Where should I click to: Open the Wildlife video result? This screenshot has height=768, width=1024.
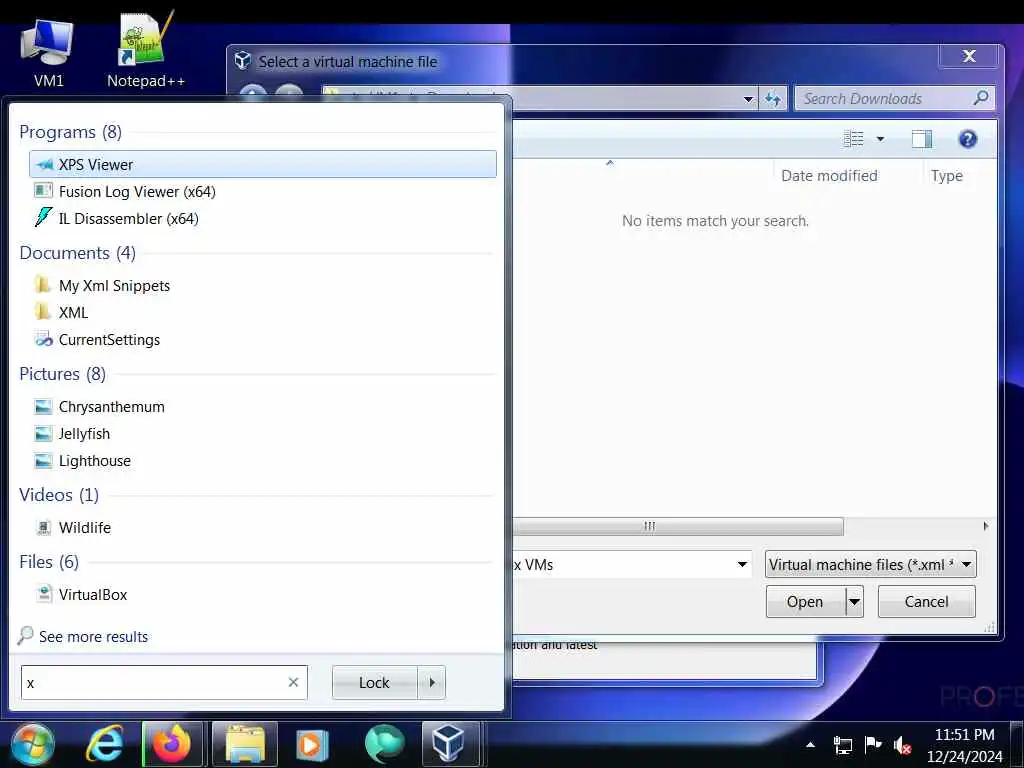click(263, 527)
